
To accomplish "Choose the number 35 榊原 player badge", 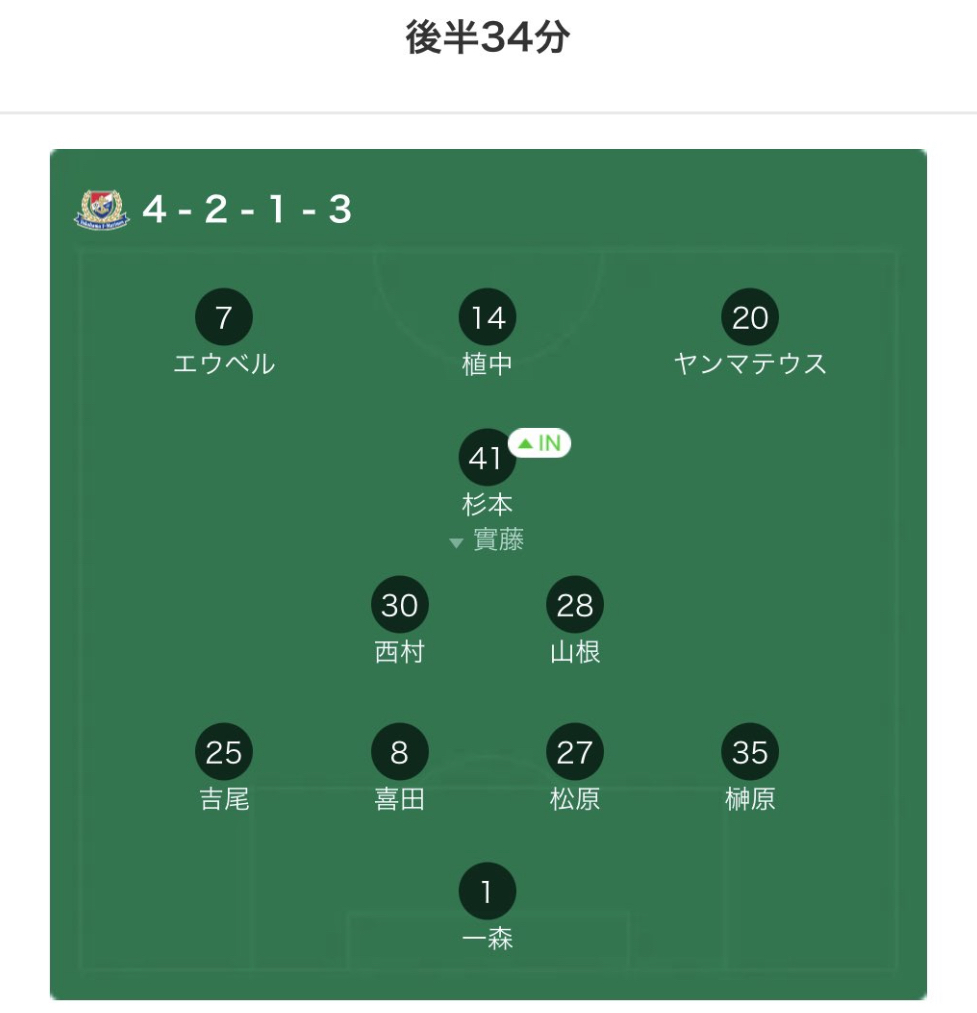I will [x=750, y=751].
